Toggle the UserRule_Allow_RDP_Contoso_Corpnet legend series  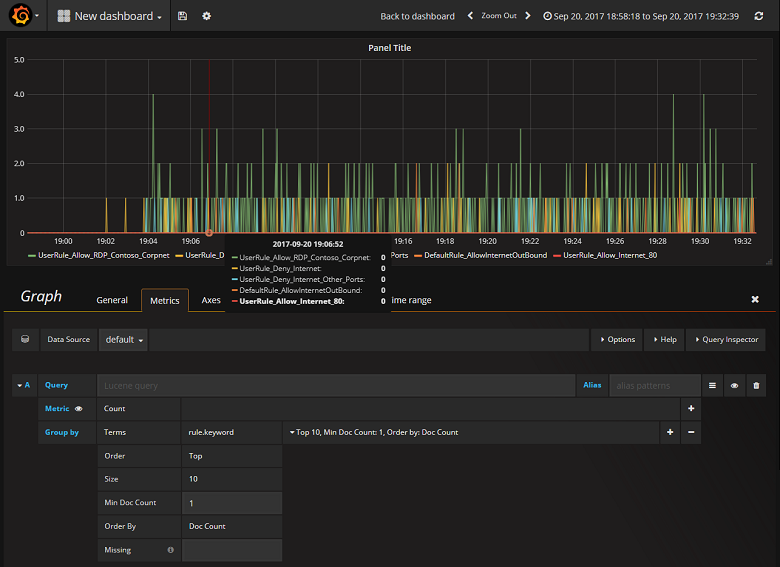(96, 255)
